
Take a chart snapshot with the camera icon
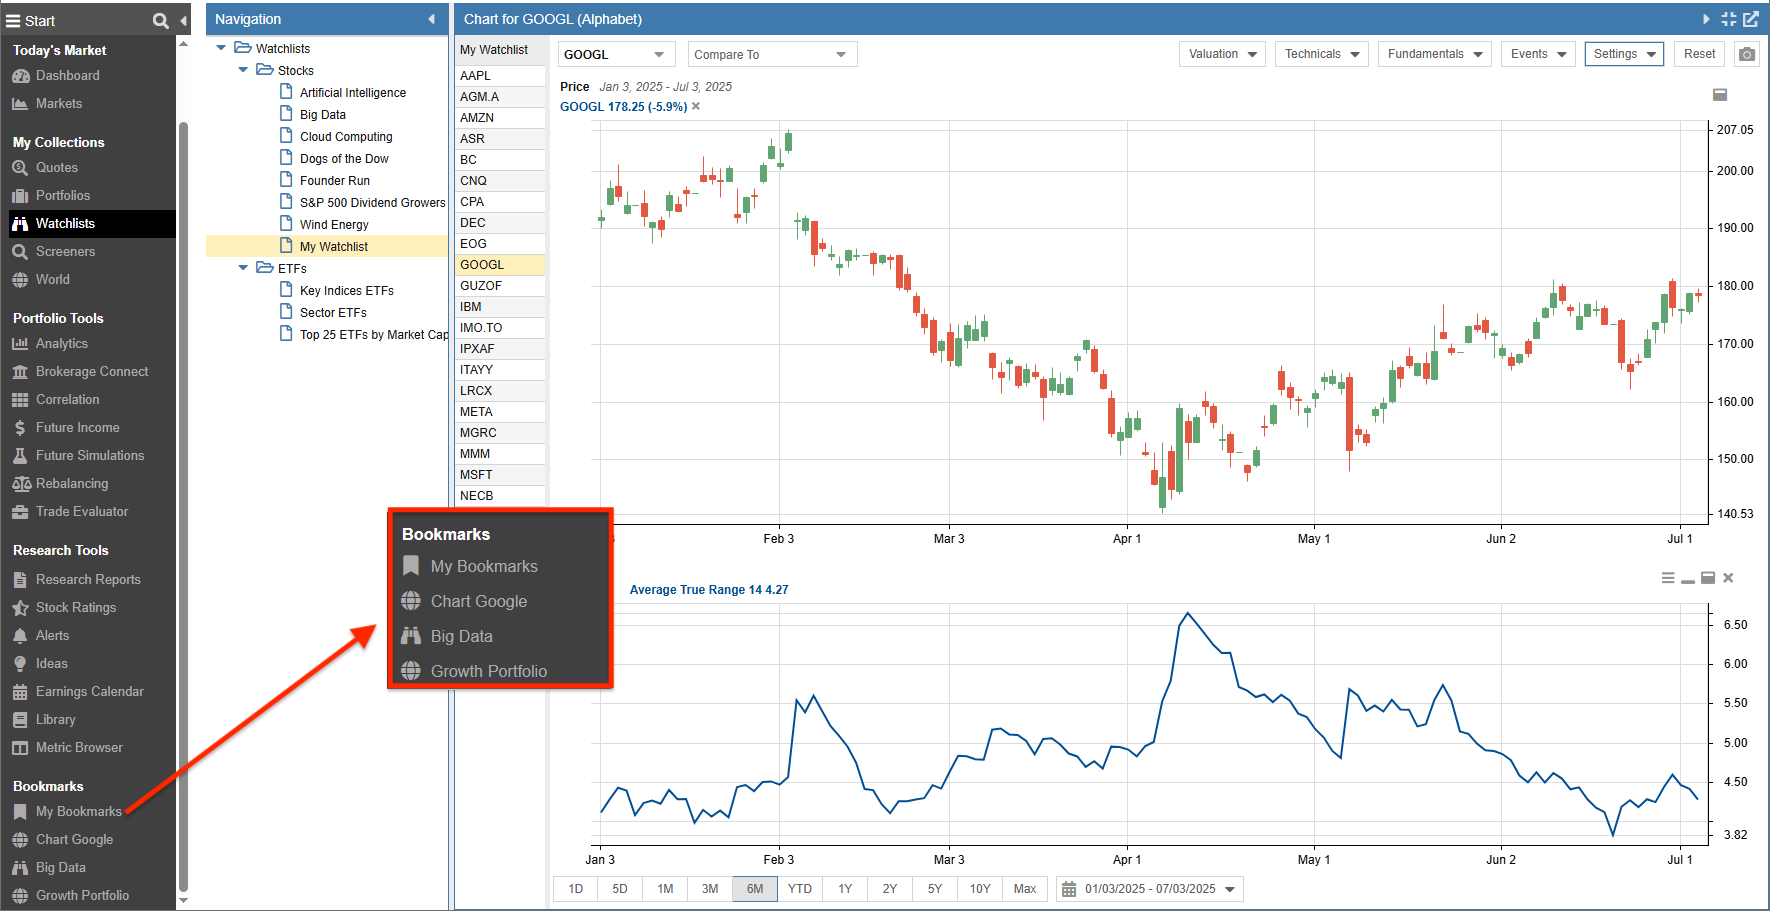pos(1746,54)
